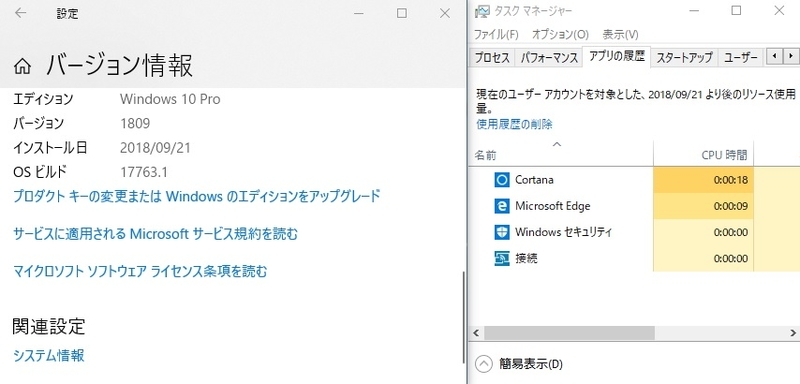
Task: Click the Cortana app icon
Action: 502,180
